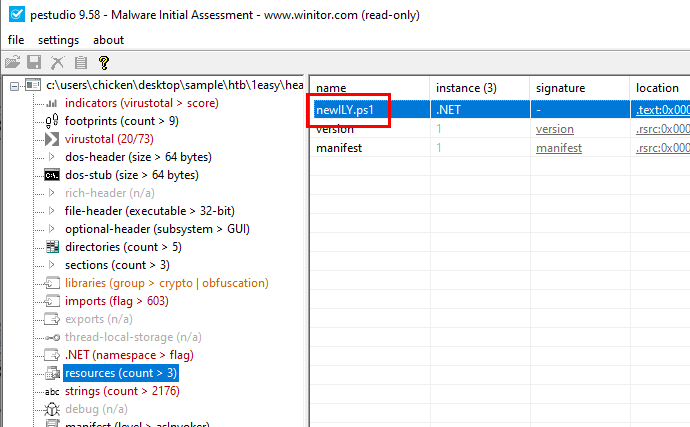Click the instance (3) column header
690x427 pixels.
480,88
